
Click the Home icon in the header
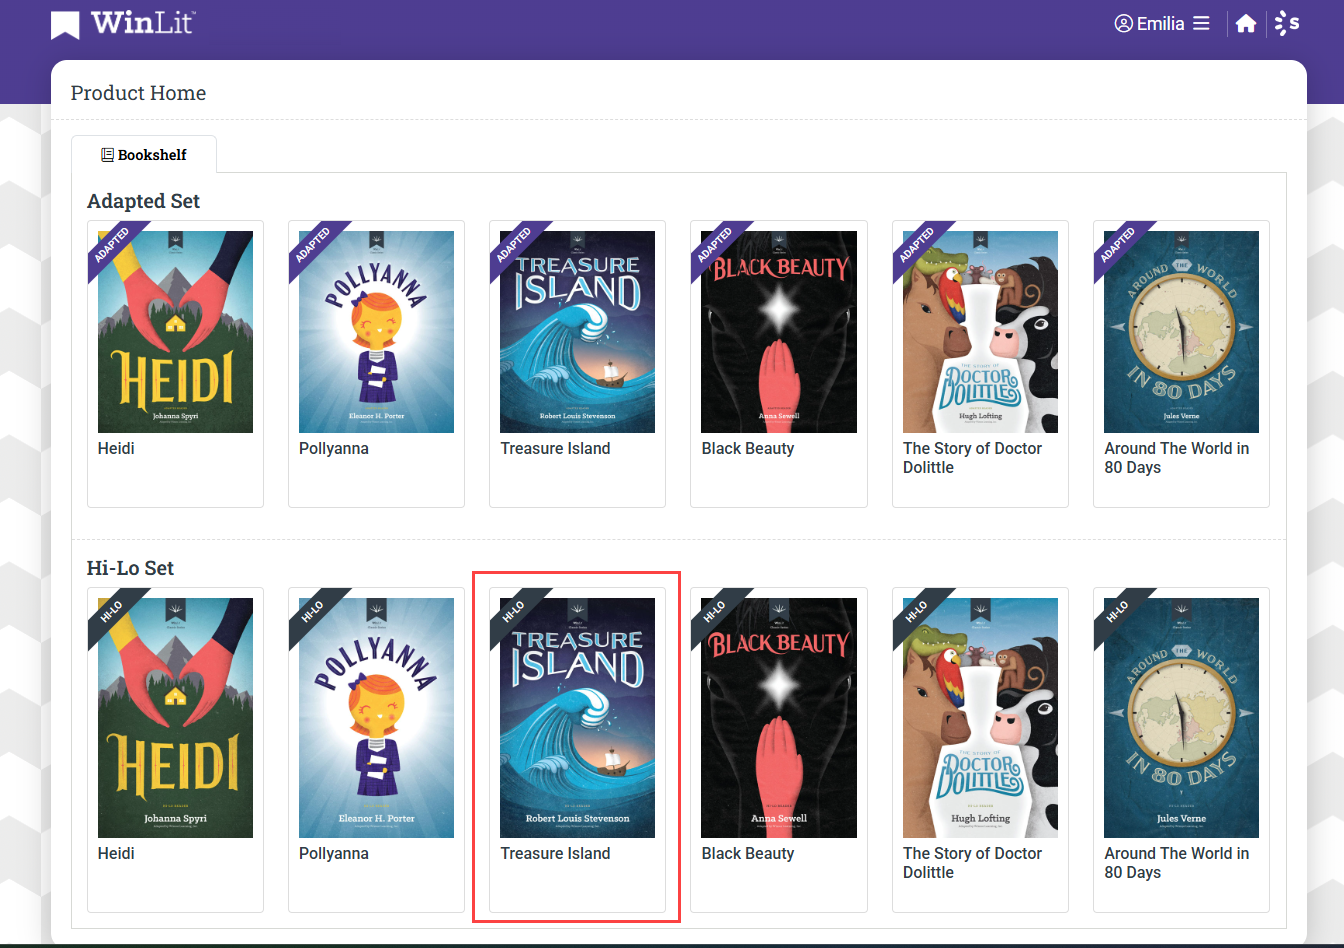(x=1246, y=22)
